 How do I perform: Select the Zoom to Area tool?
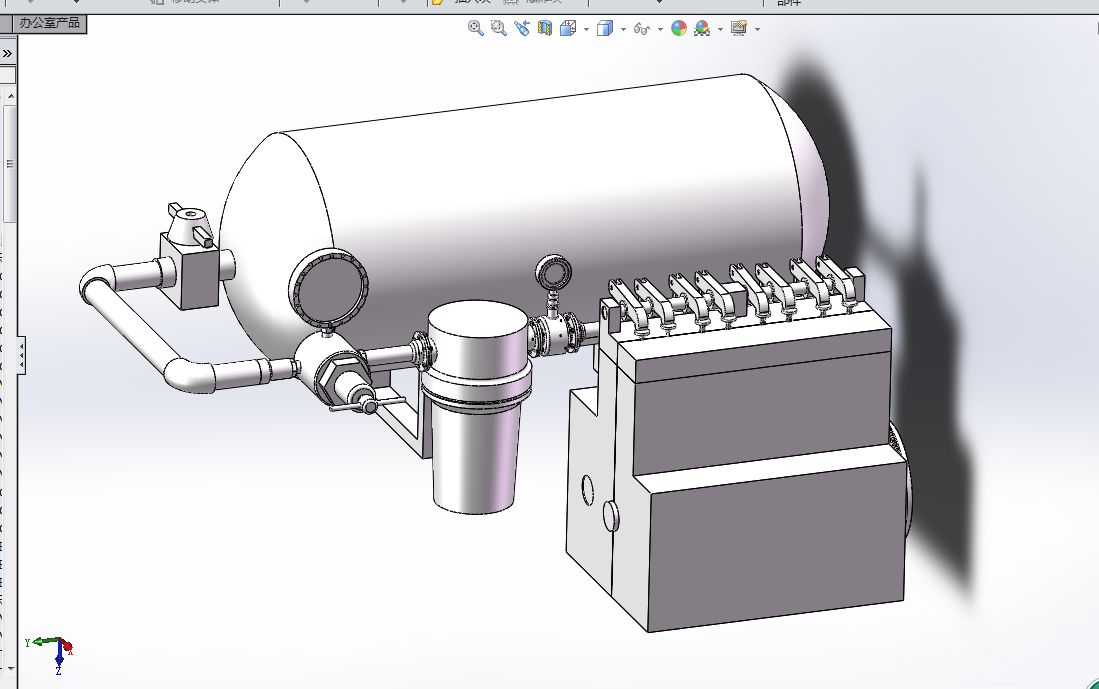[499, 29]
